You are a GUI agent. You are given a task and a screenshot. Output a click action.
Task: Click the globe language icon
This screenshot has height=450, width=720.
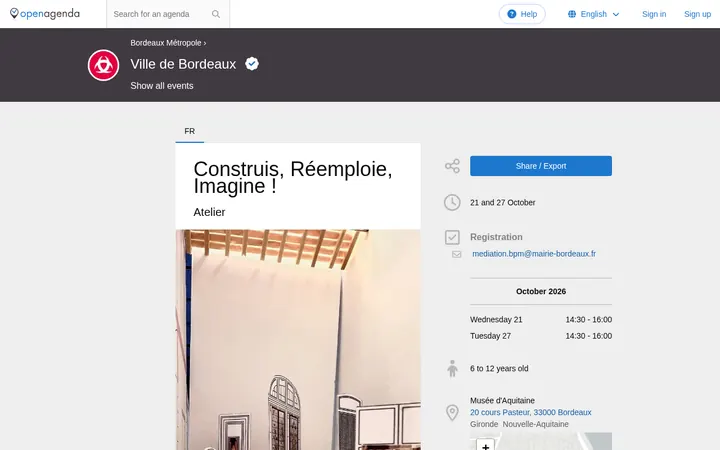pyautogui.click(x=572, y=14)
